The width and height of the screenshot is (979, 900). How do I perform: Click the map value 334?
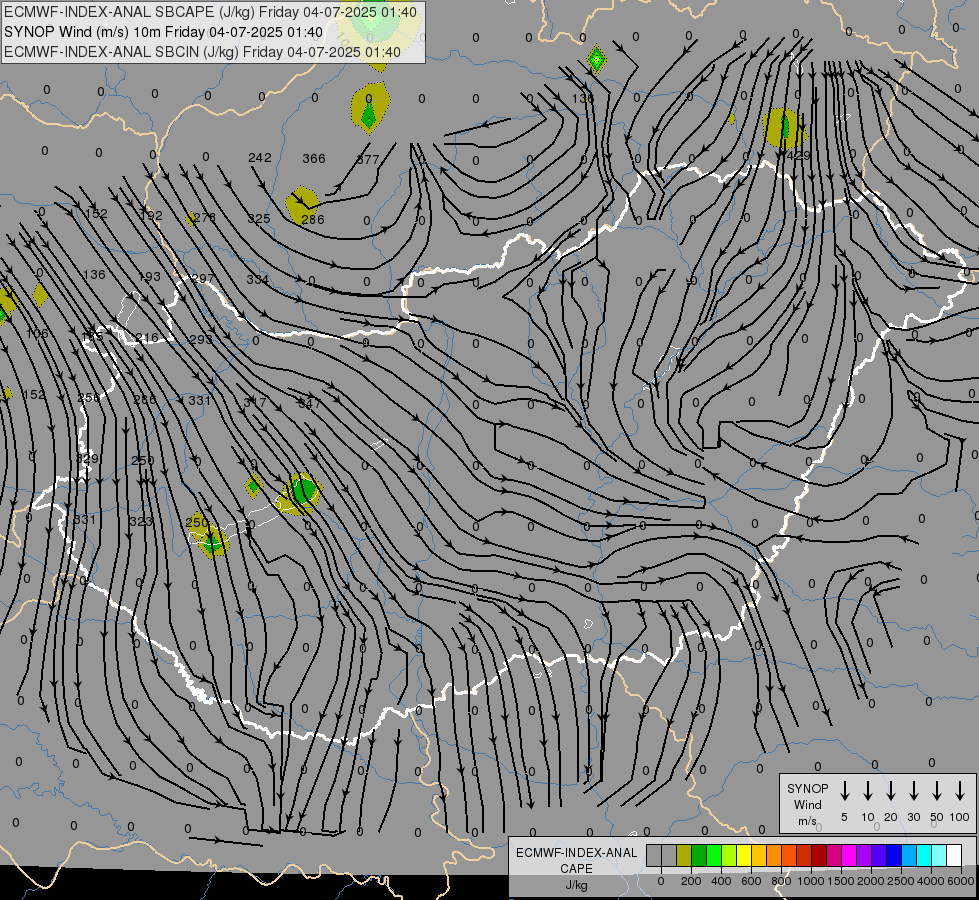258,279
